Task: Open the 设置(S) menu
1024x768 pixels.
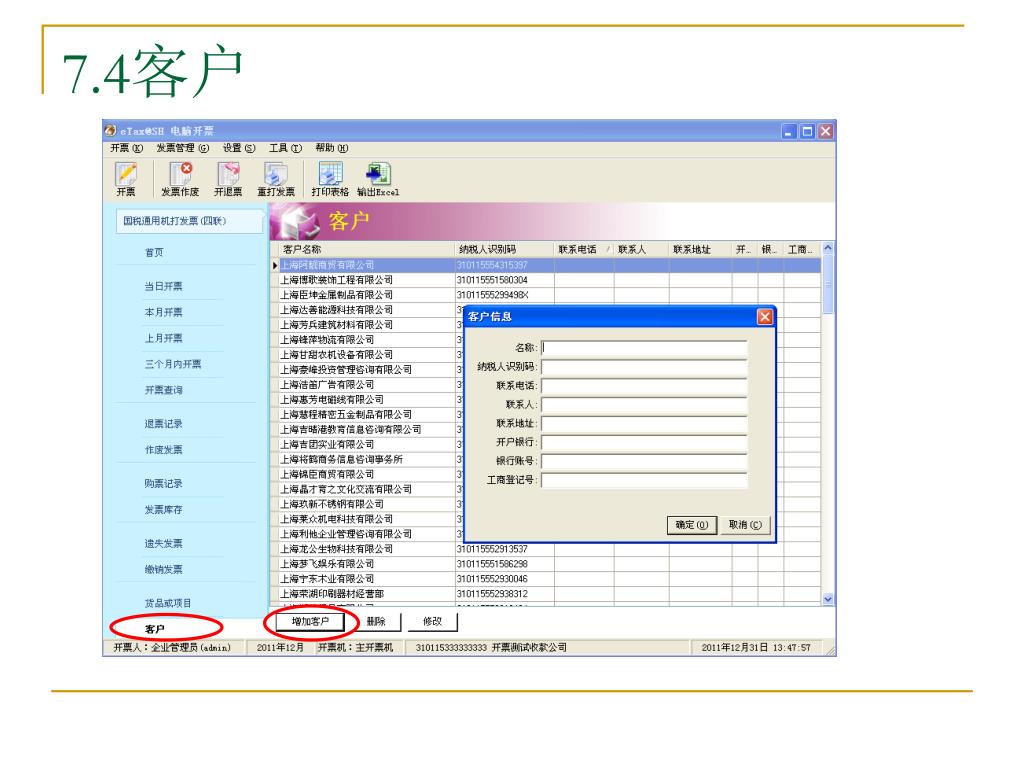Action: click(x=238, y=148)
